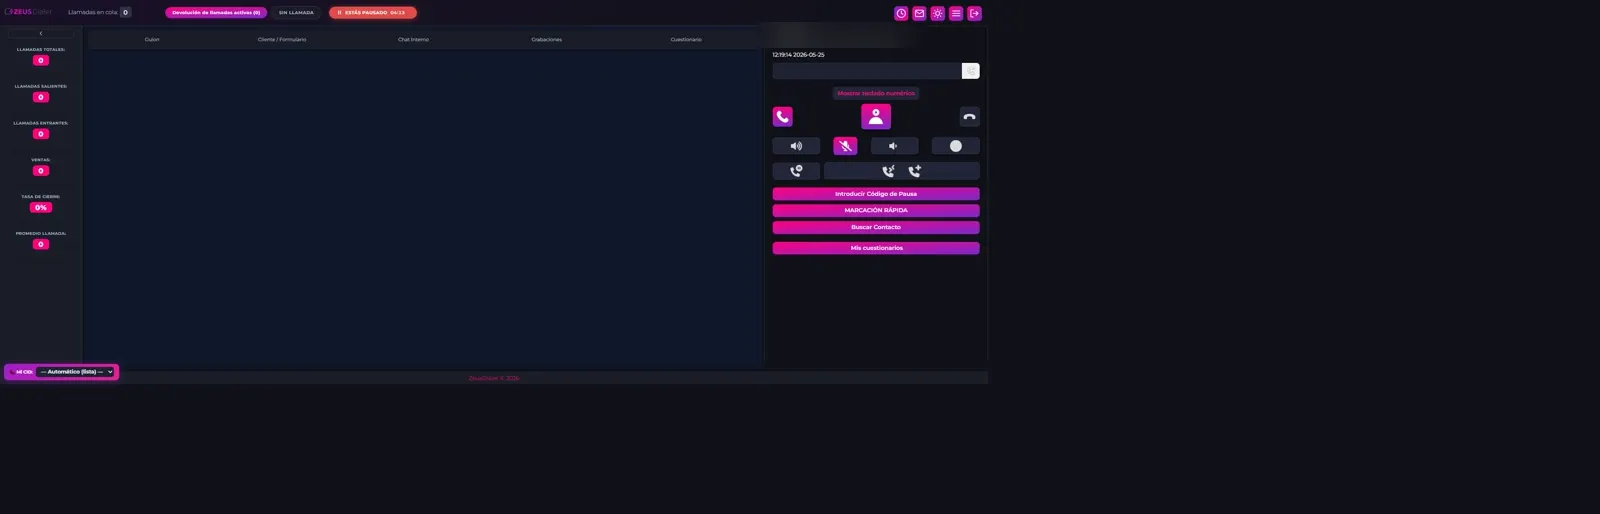1600x514 pixels.
Task: Focus the phone number input field
Action: [867, 71]
